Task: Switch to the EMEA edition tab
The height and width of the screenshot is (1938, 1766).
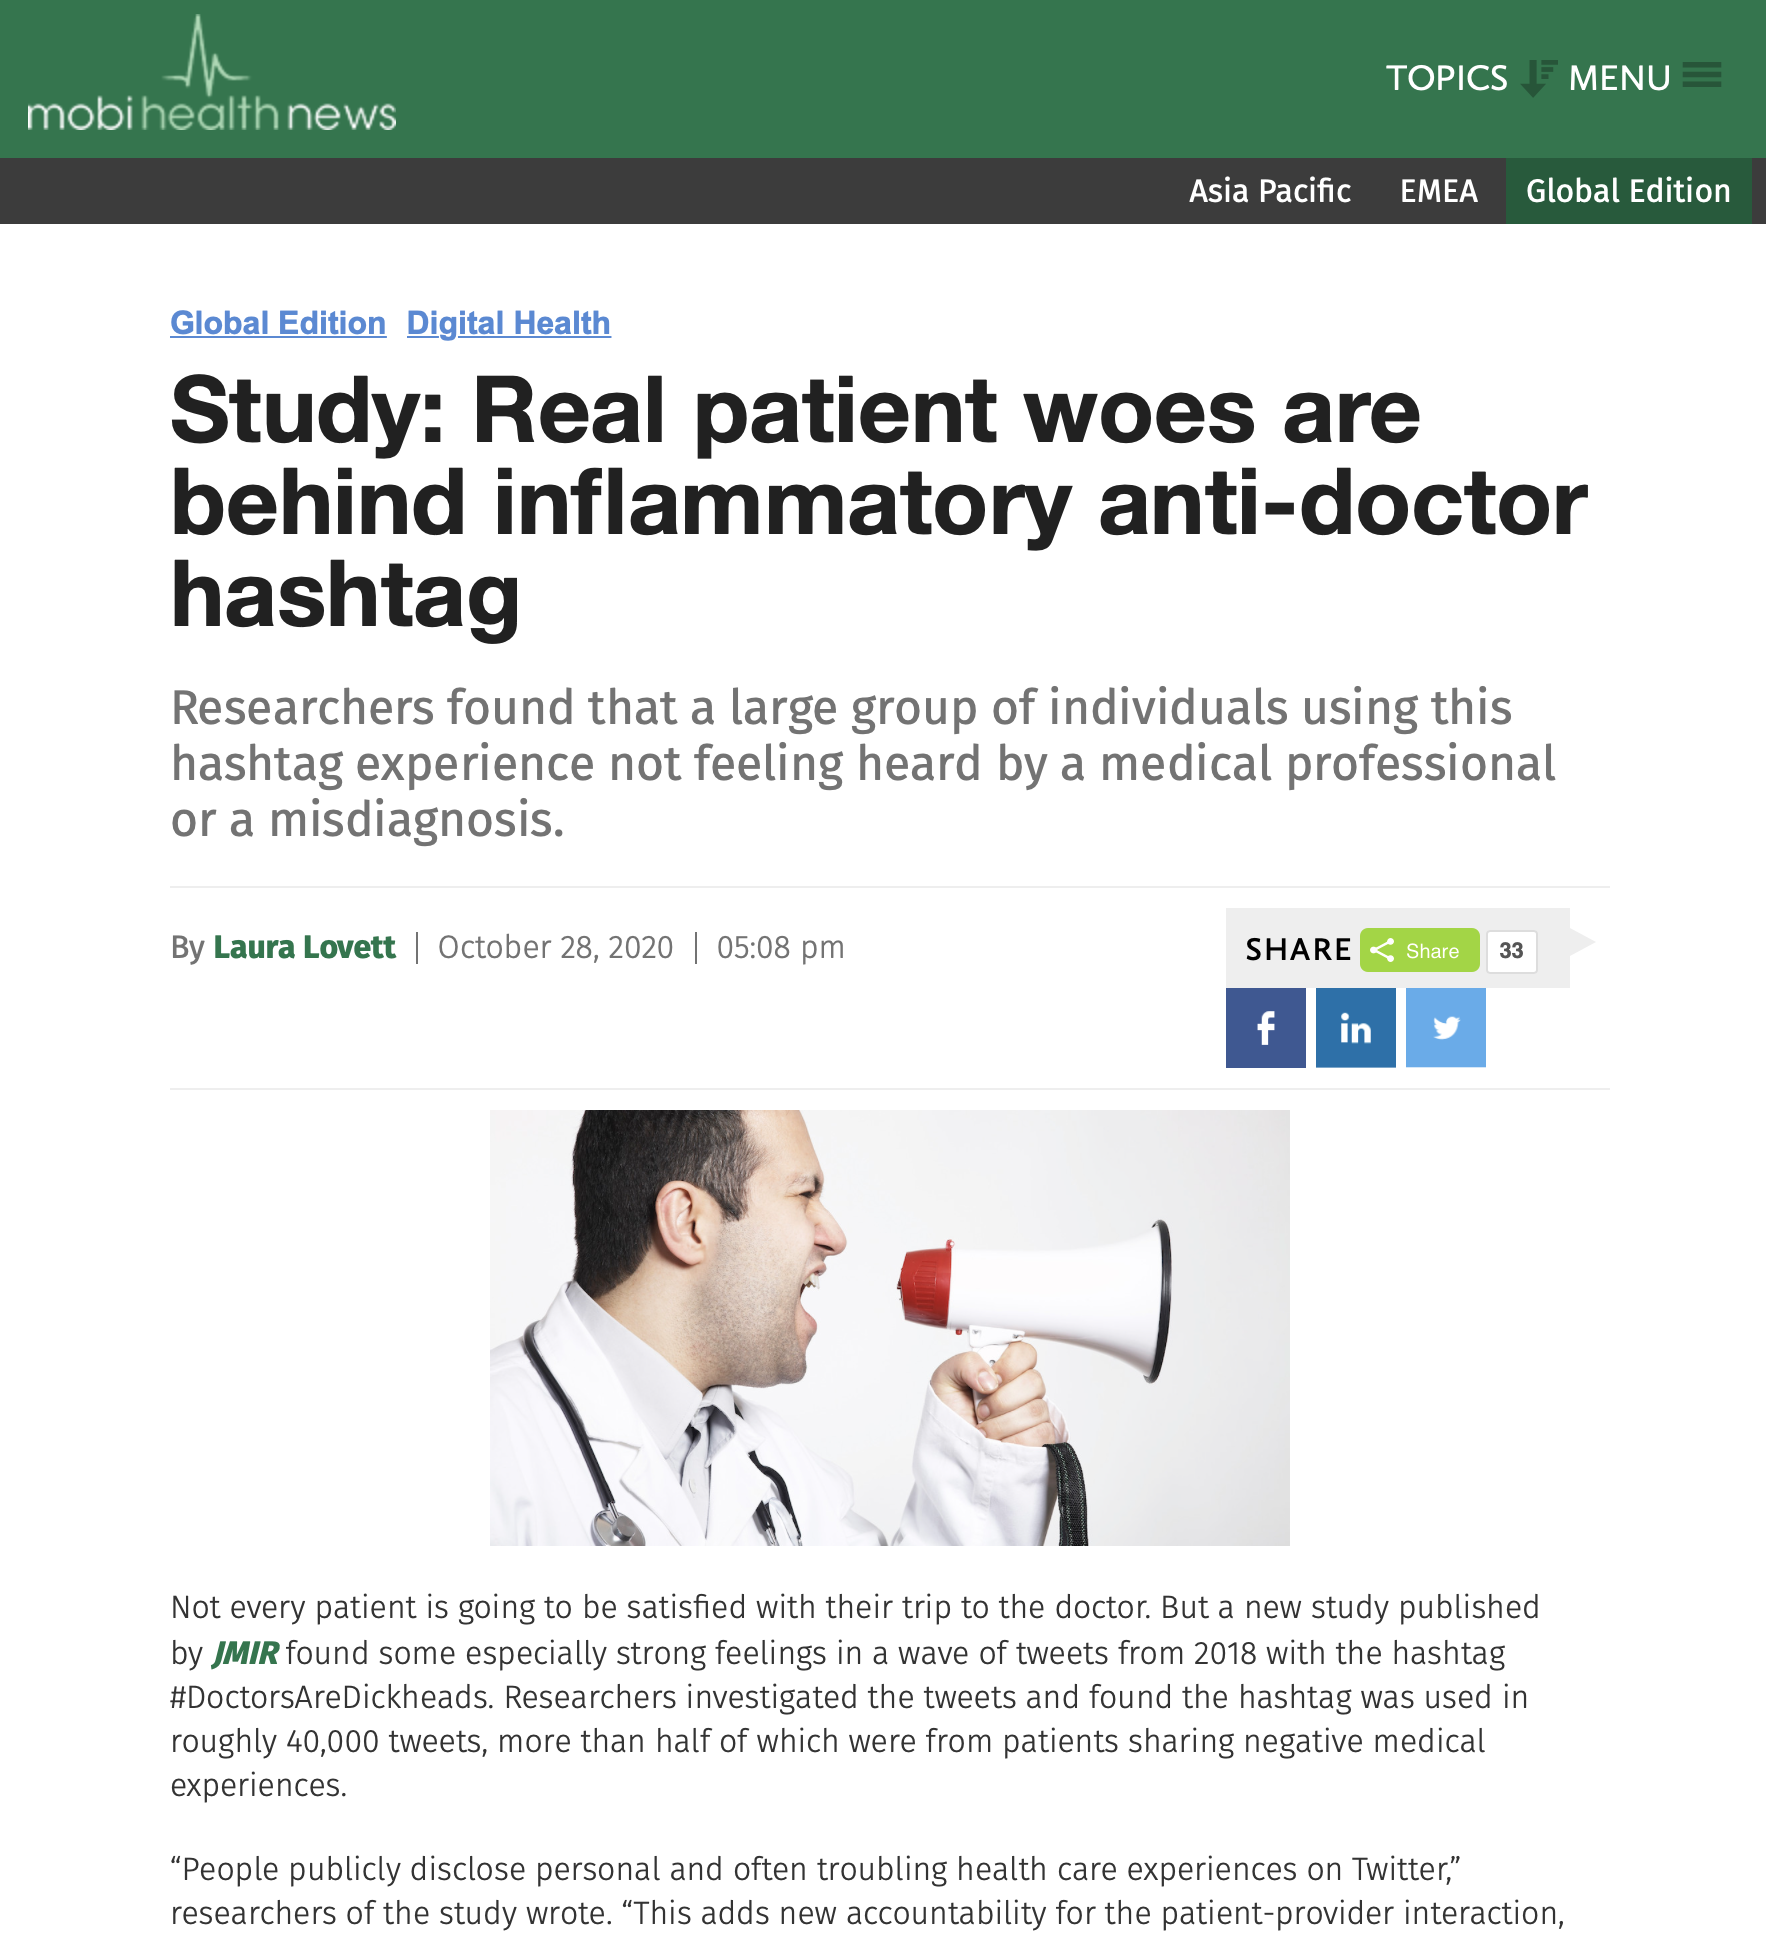Action: (1438, 191)
